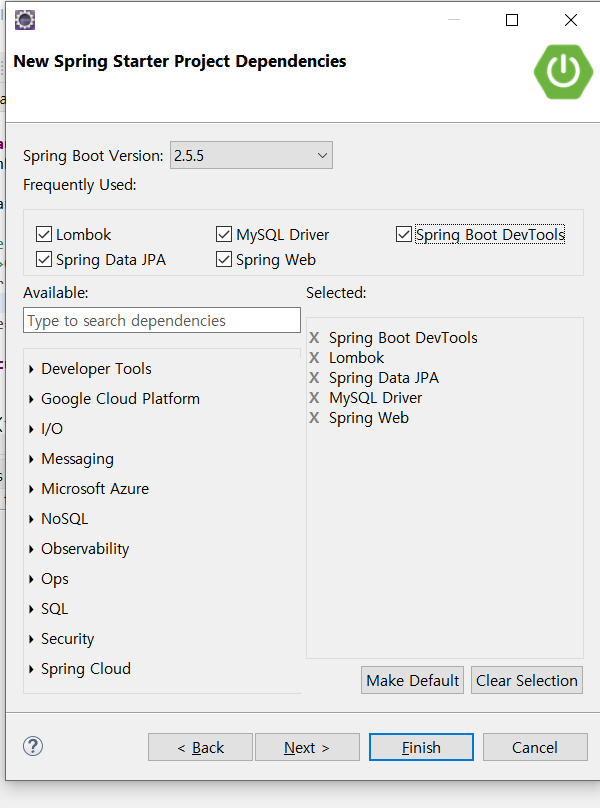Cancel the project wizard
The image size is (600, 808).
point(535,747)
